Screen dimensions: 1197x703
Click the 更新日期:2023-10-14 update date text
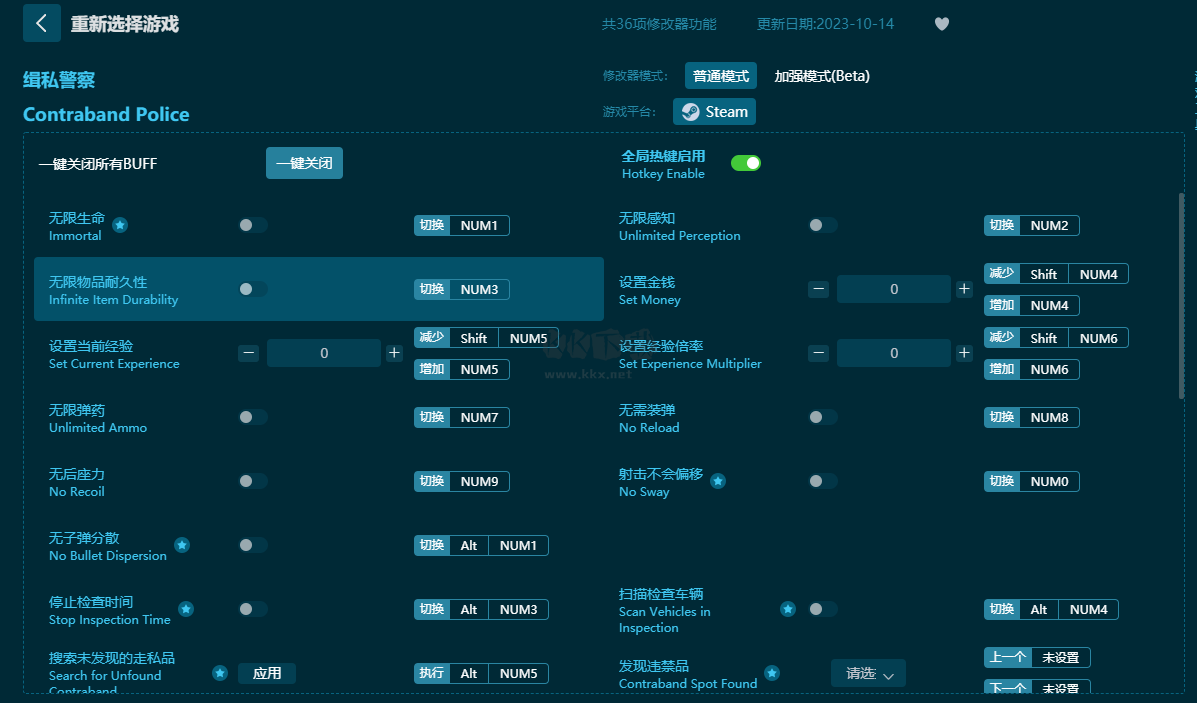[825, 24]
